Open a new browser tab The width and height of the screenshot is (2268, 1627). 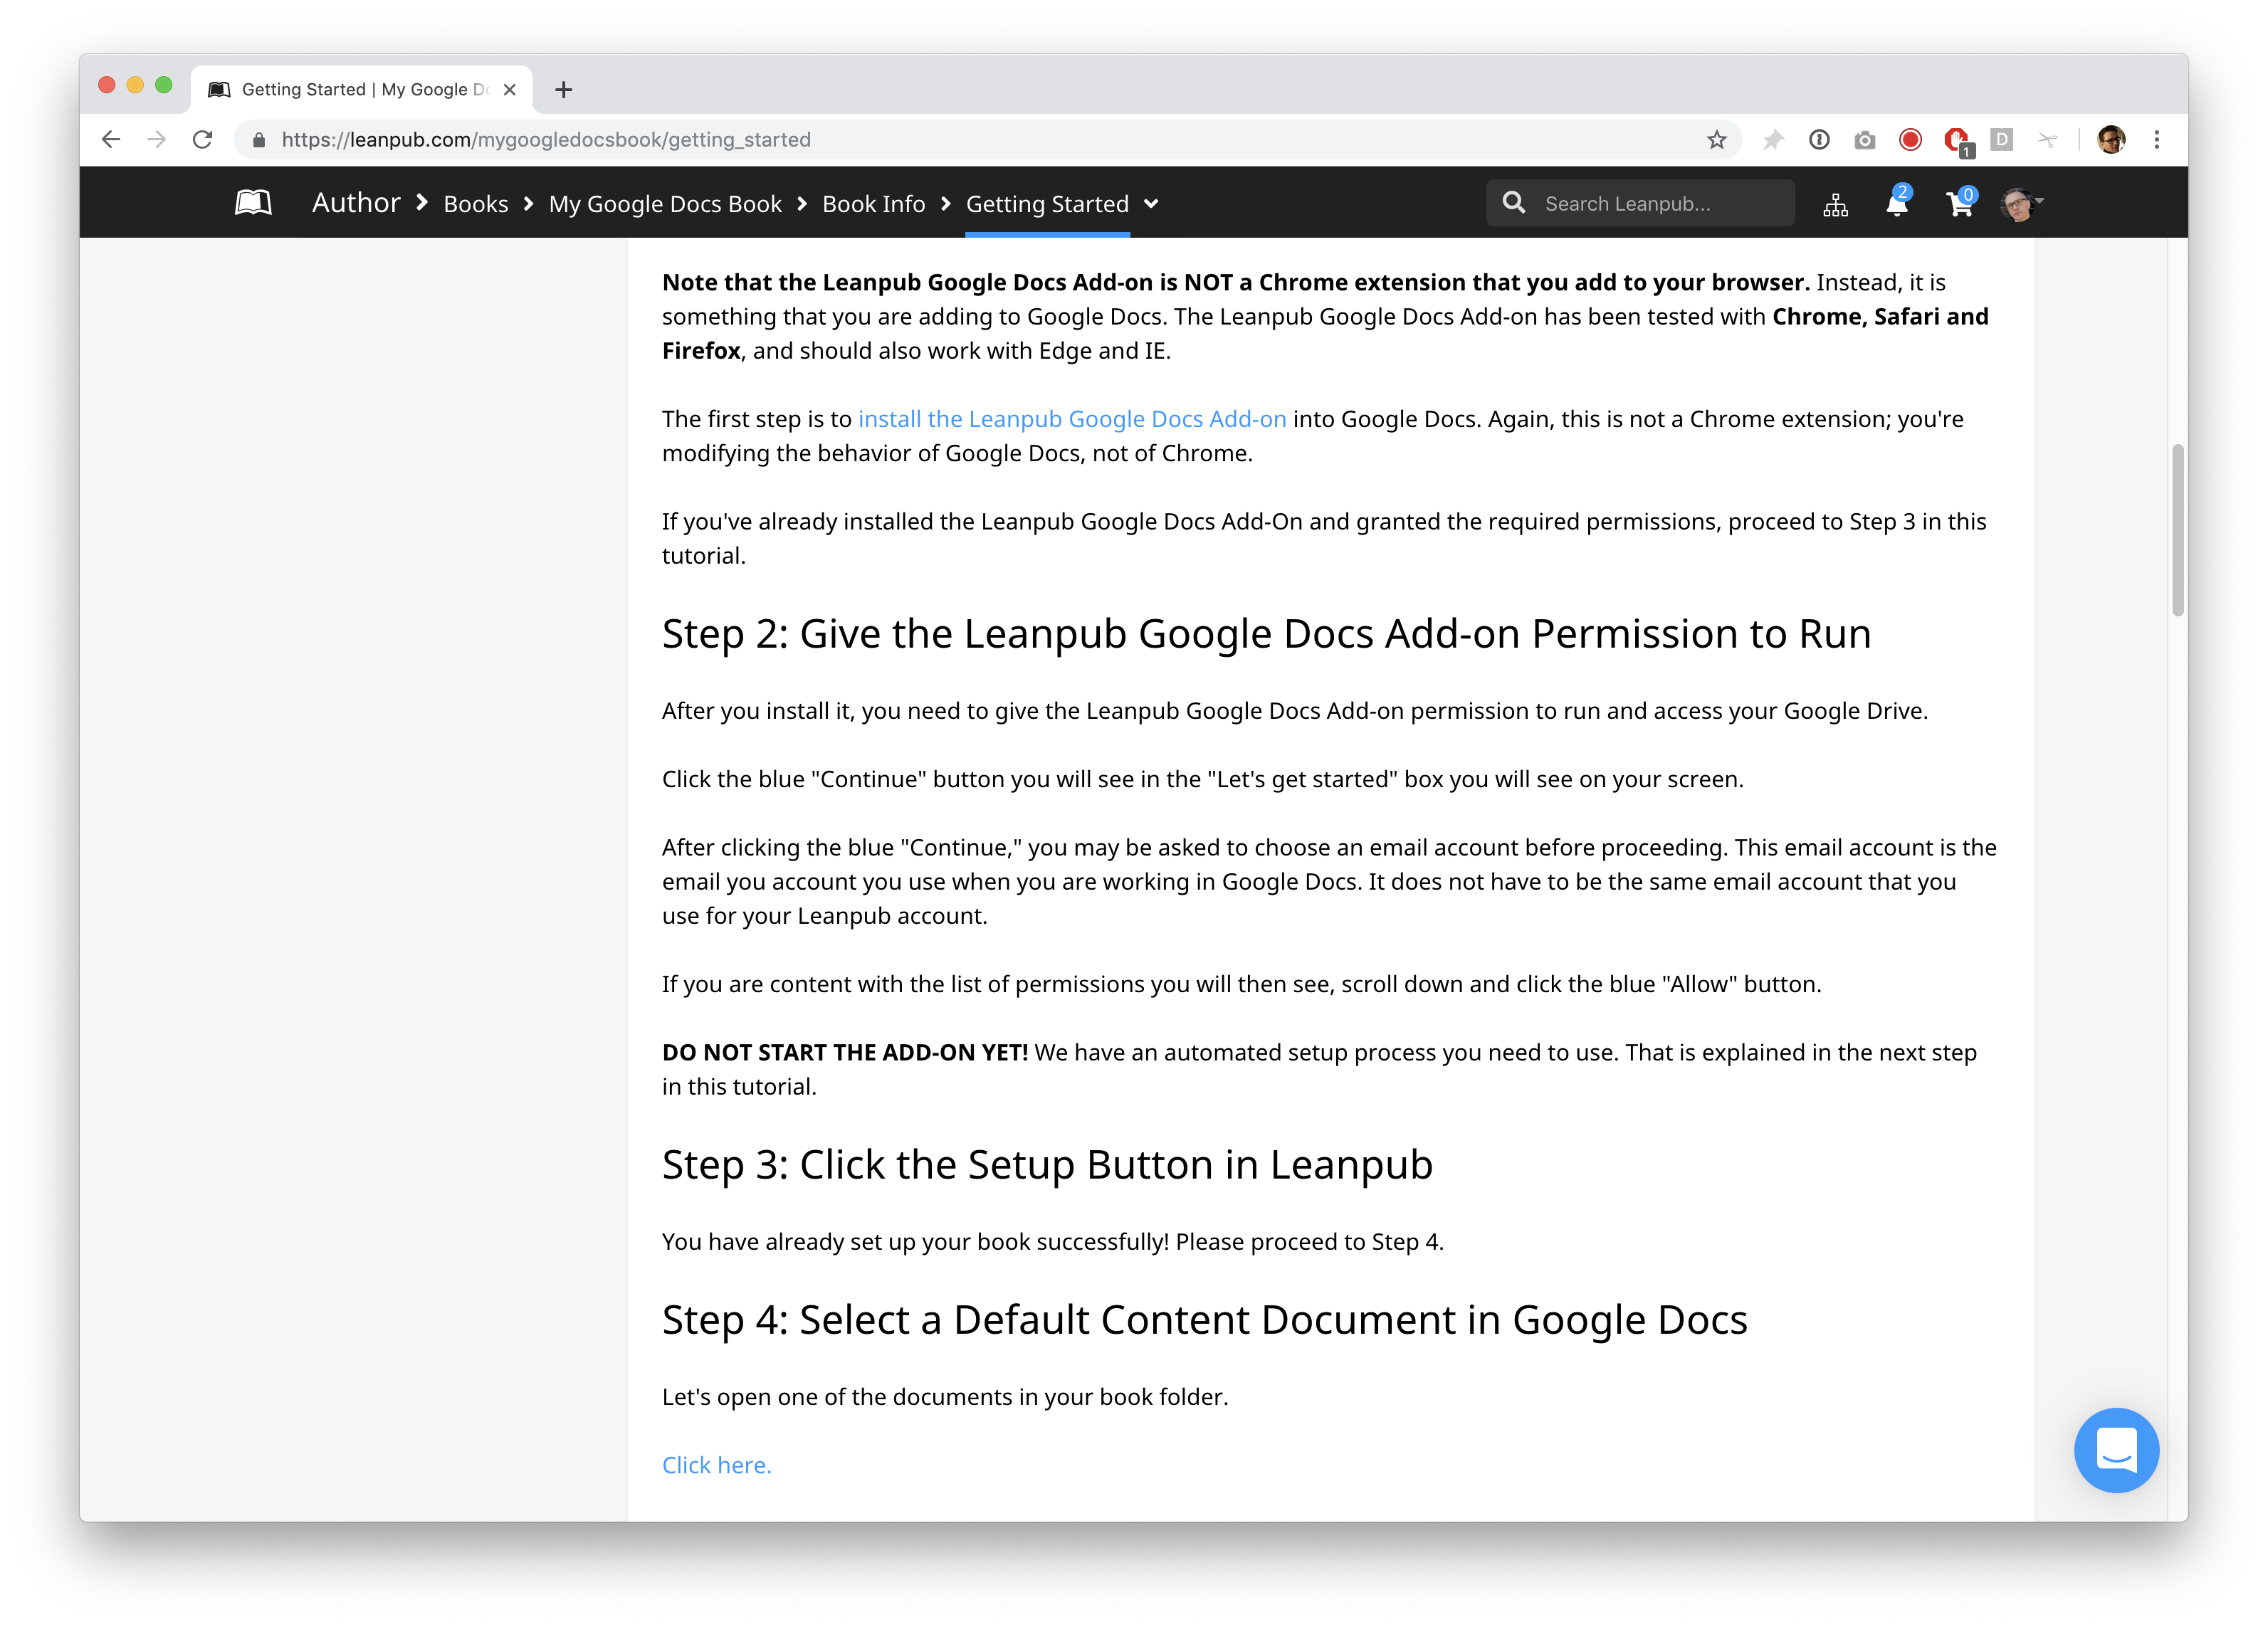click(563, 90)
